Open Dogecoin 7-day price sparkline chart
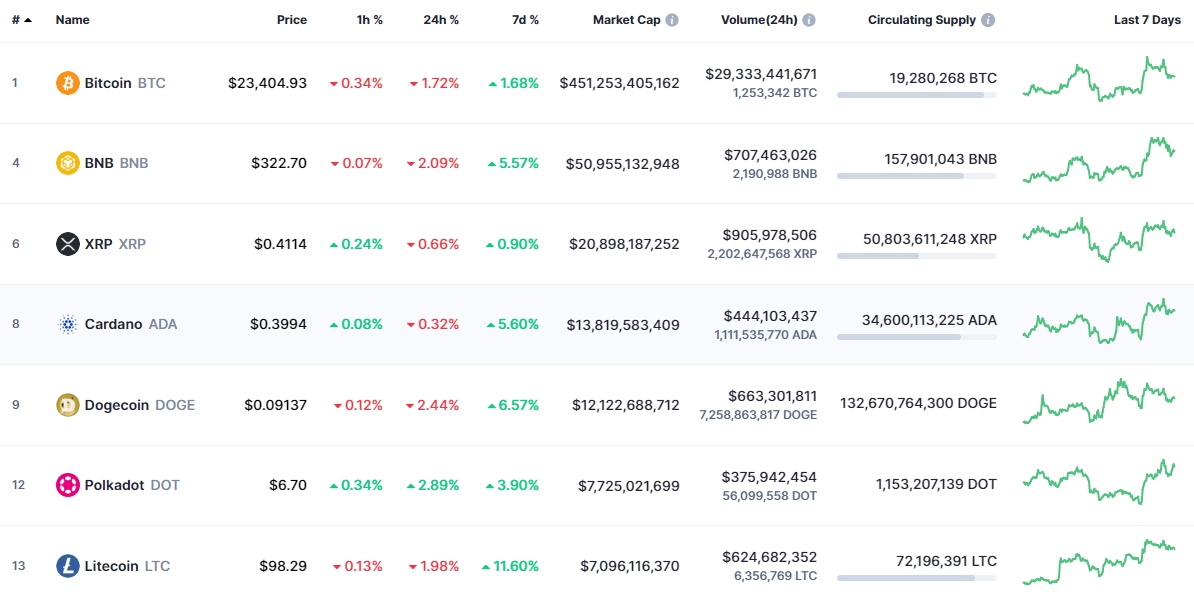 tap(1099, 401)
